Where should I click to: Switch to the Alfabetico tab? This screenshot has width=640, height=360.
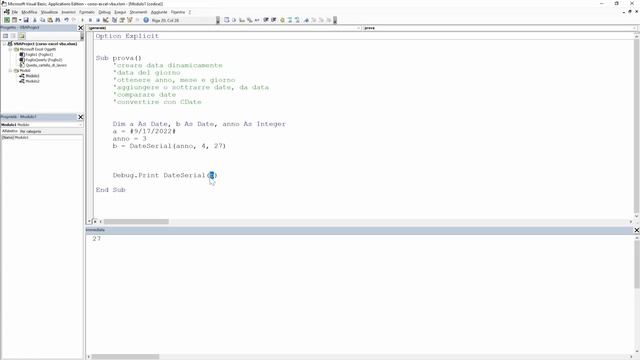10,131
